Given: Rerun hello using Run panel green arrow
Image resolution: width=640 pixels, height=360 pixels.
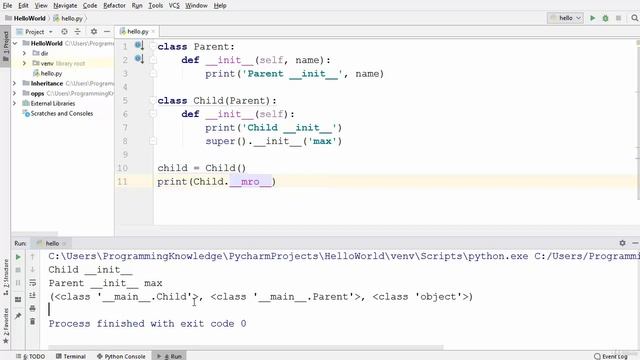Looking at the screenshot, I should pyautogui.click(x=18, y=257).
